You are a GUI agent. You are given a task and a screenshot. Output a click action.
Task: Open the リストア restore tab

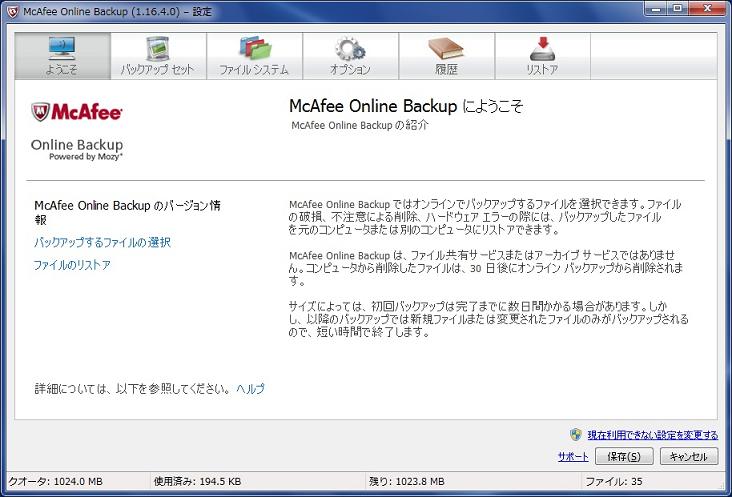point(542,56)
